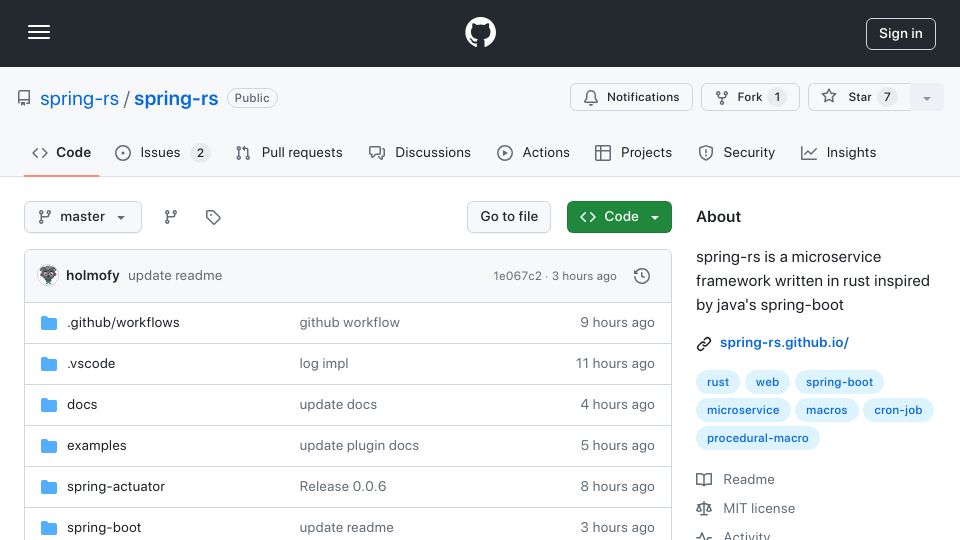Click the Sign in button
Screen dimensions: 960x540
pyautogui.click(x=901, y=34)
